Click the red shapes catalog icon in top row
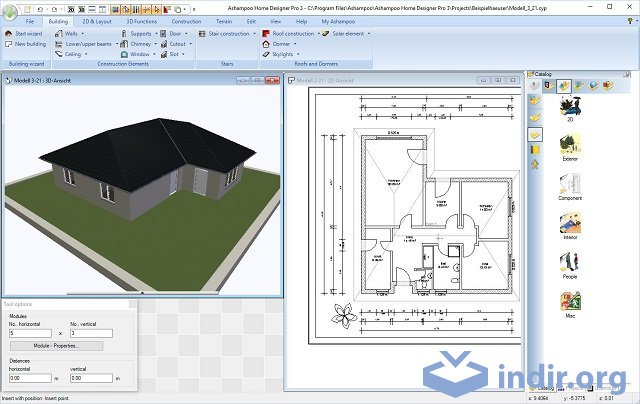Viewport: 640px width, 404px height. click(608, 86)
